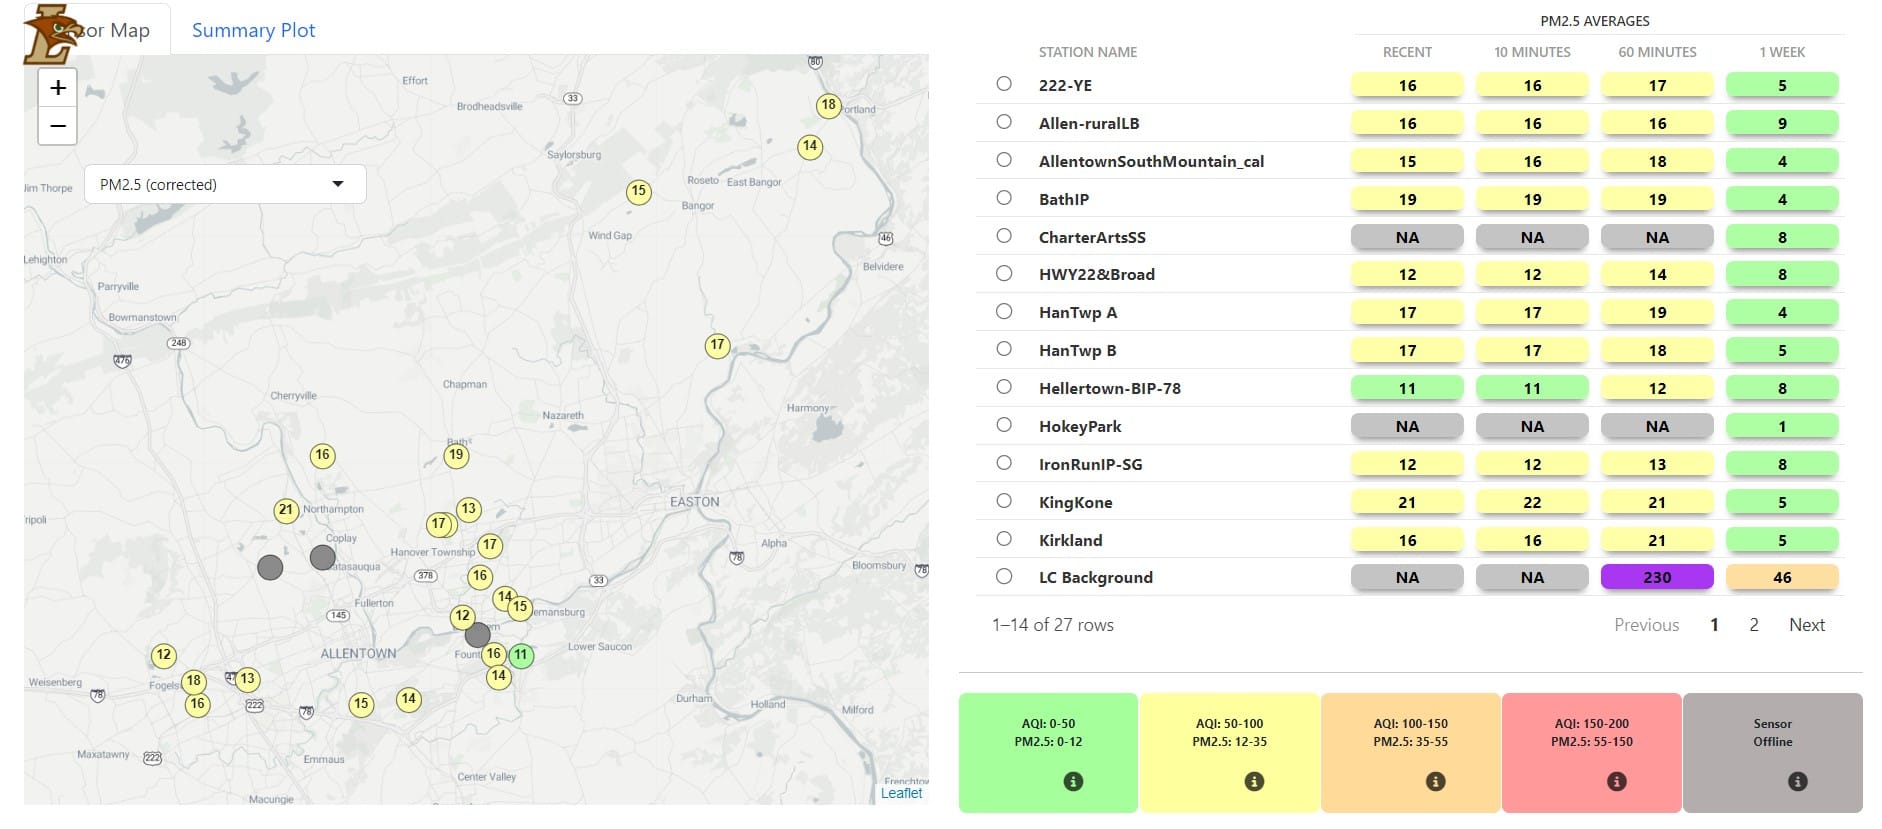This screenshot has height=829, width=1882.
Task: Select the 222-YE station radio button
Action: [1004, 84]
